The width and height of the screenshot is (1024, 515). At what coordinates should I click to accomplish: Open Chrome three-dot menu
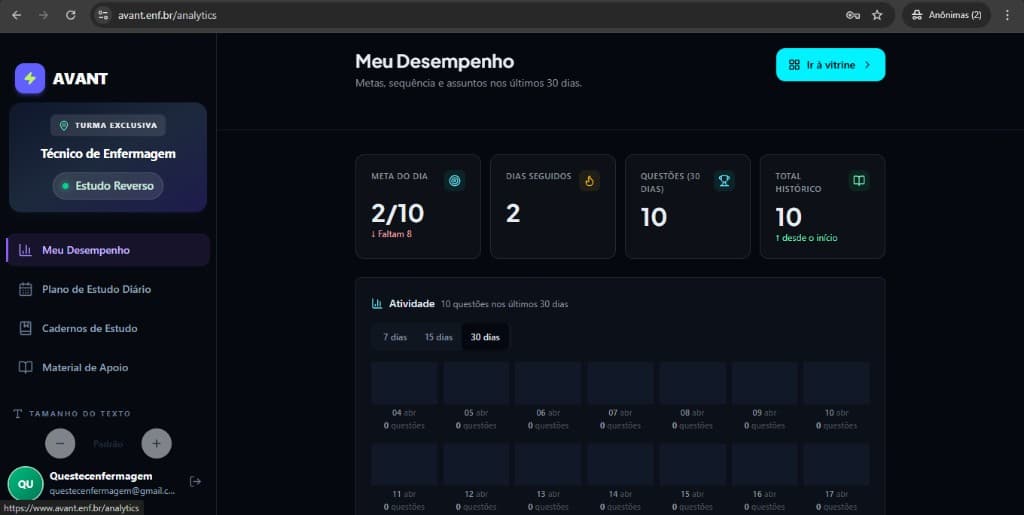click(1008, 15)
